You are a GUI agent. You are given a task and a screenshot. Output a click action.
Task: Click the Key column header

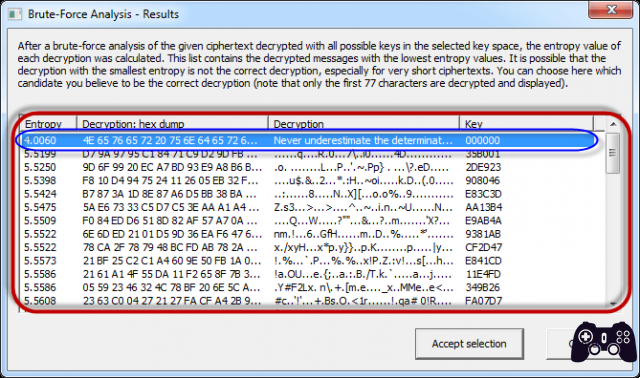point(526,124)
